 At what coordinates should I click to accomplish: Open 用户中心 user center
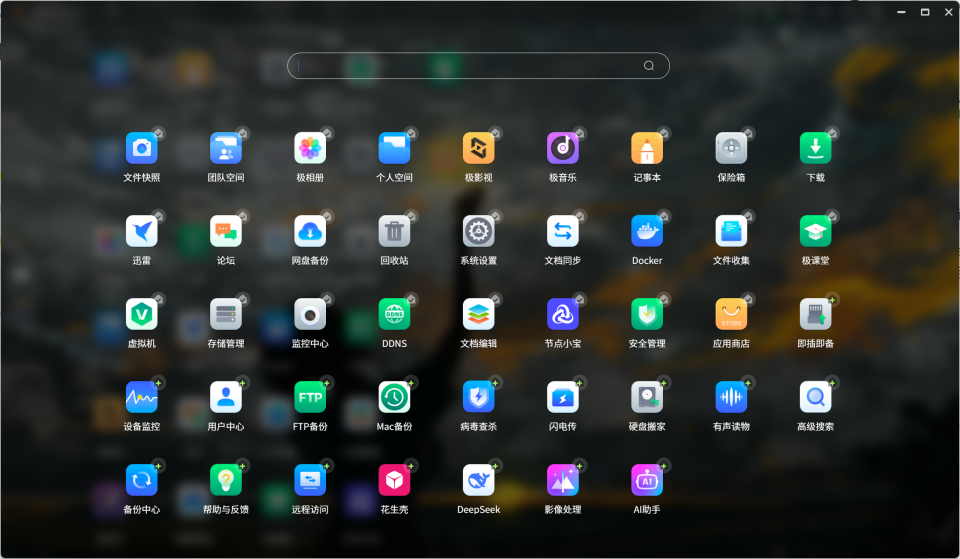226,397
